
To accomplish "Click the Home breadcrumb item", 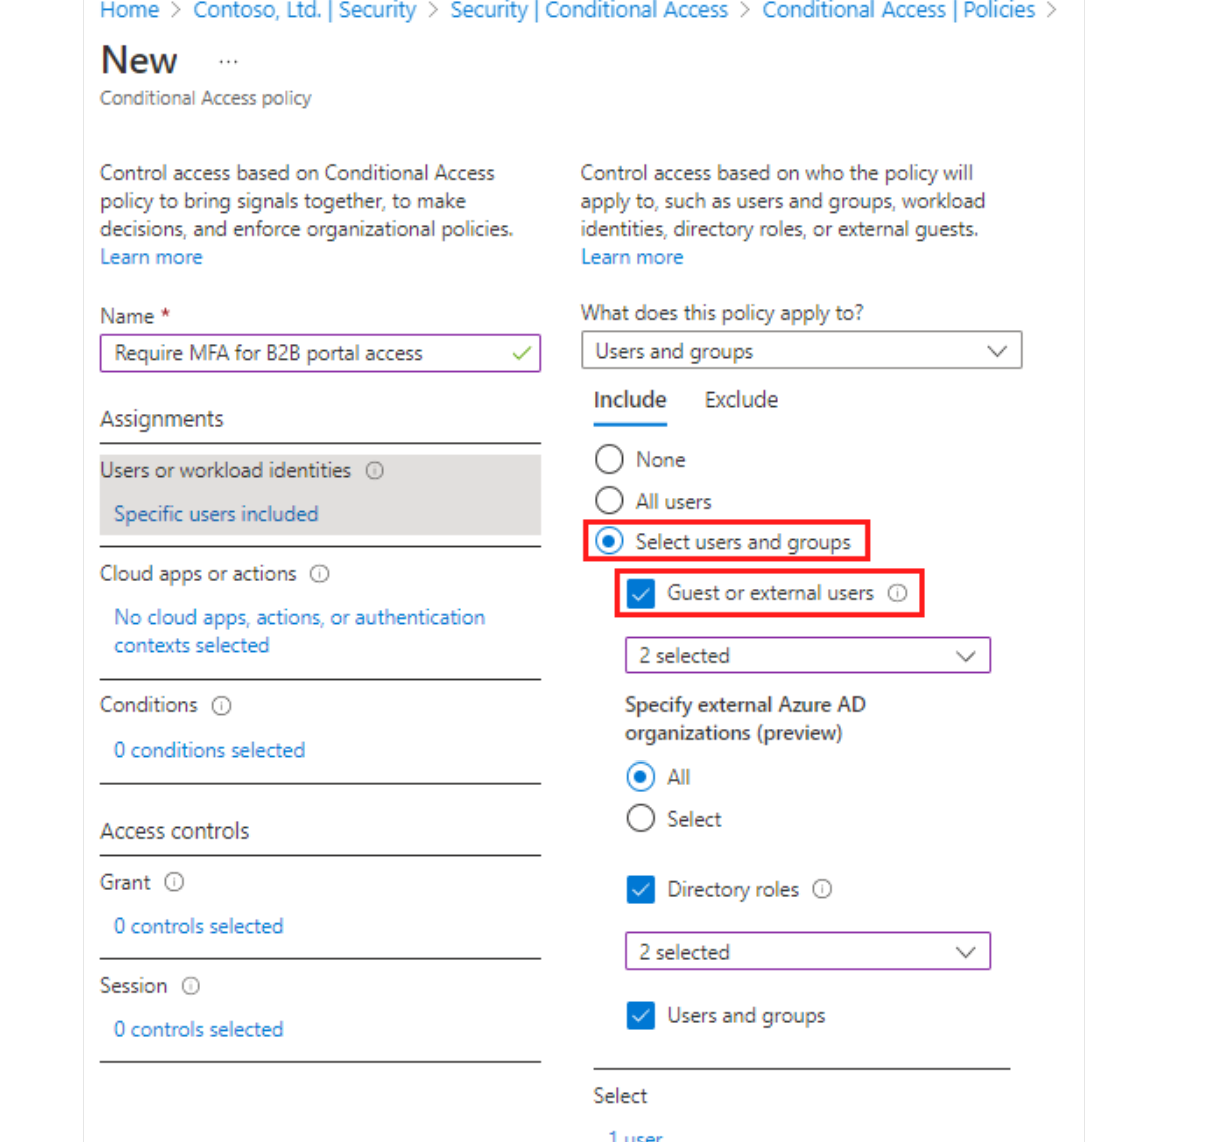I will [x=128, y=11].
